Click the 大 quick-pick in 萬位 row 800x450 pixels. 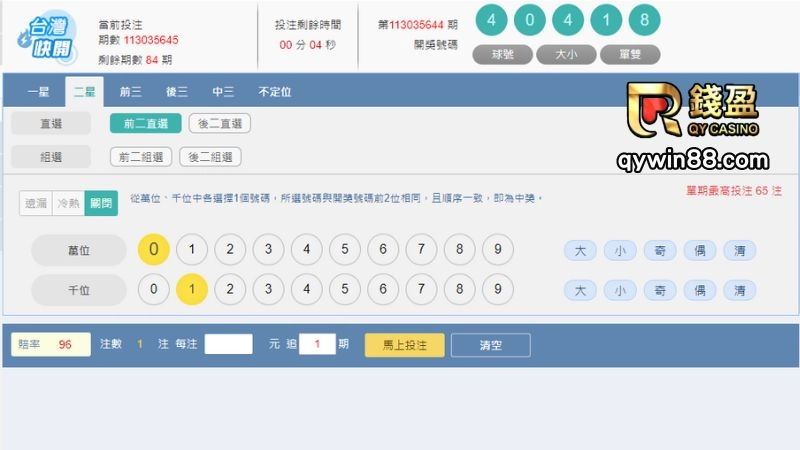(x=580, y=251)
